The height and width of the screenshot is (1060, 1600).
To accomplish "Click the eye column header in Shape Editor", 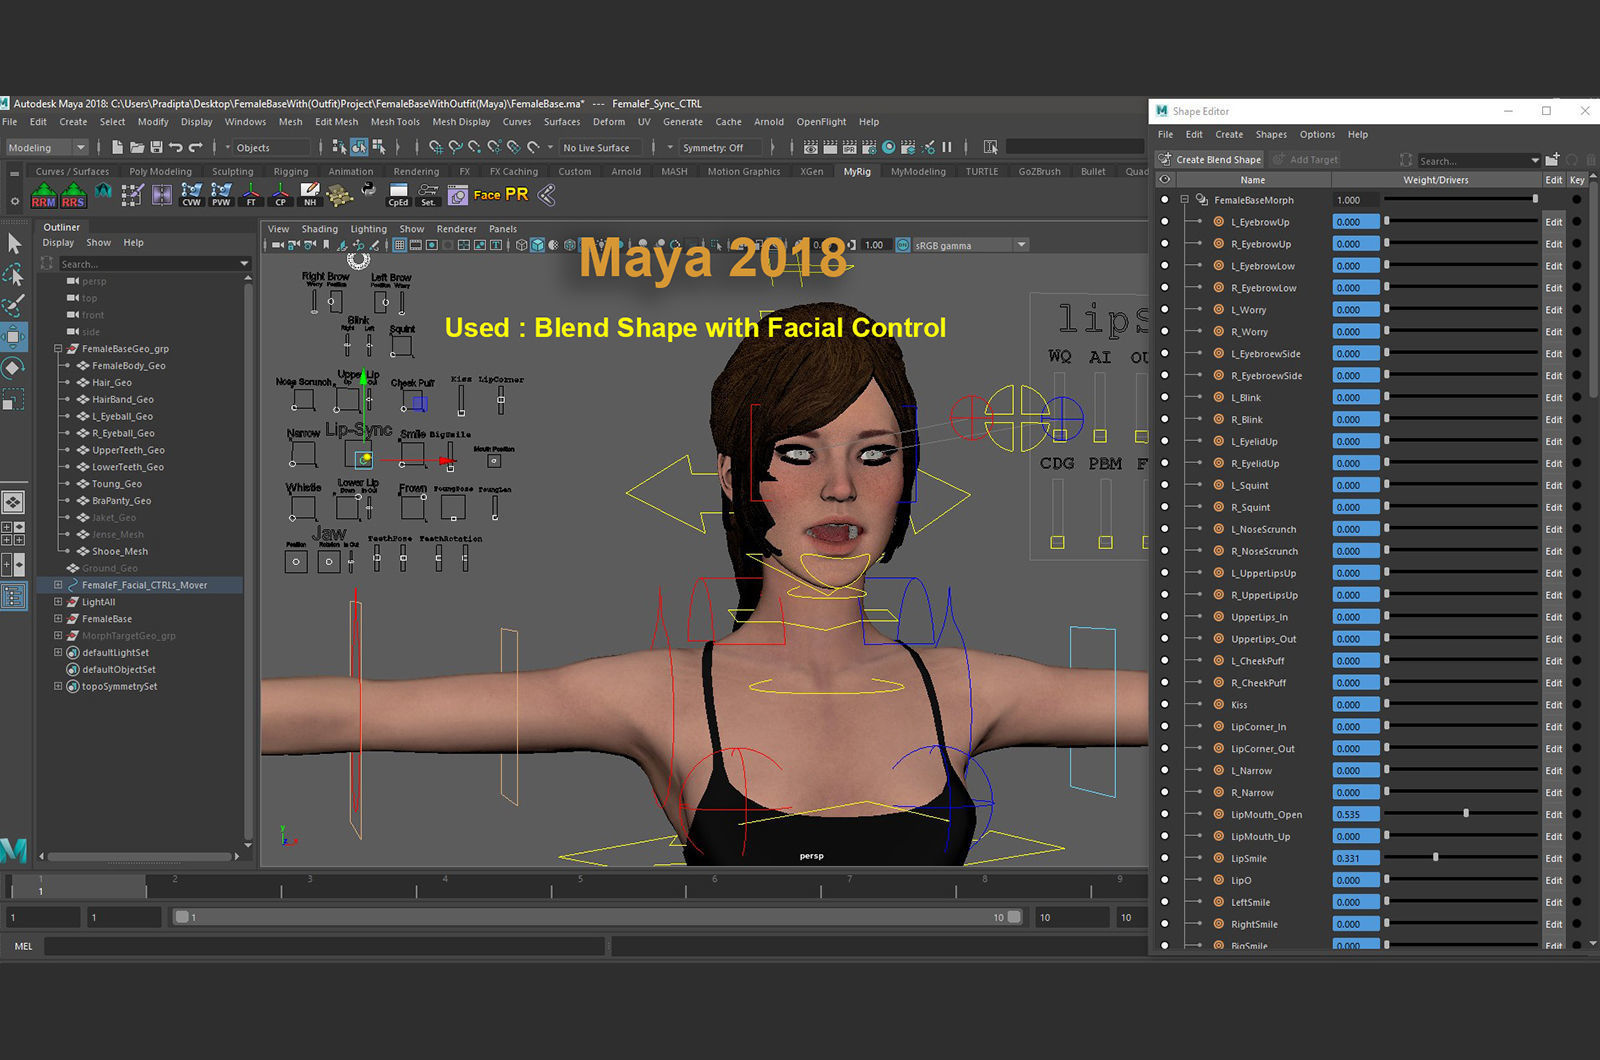I will pos(1164,180).
